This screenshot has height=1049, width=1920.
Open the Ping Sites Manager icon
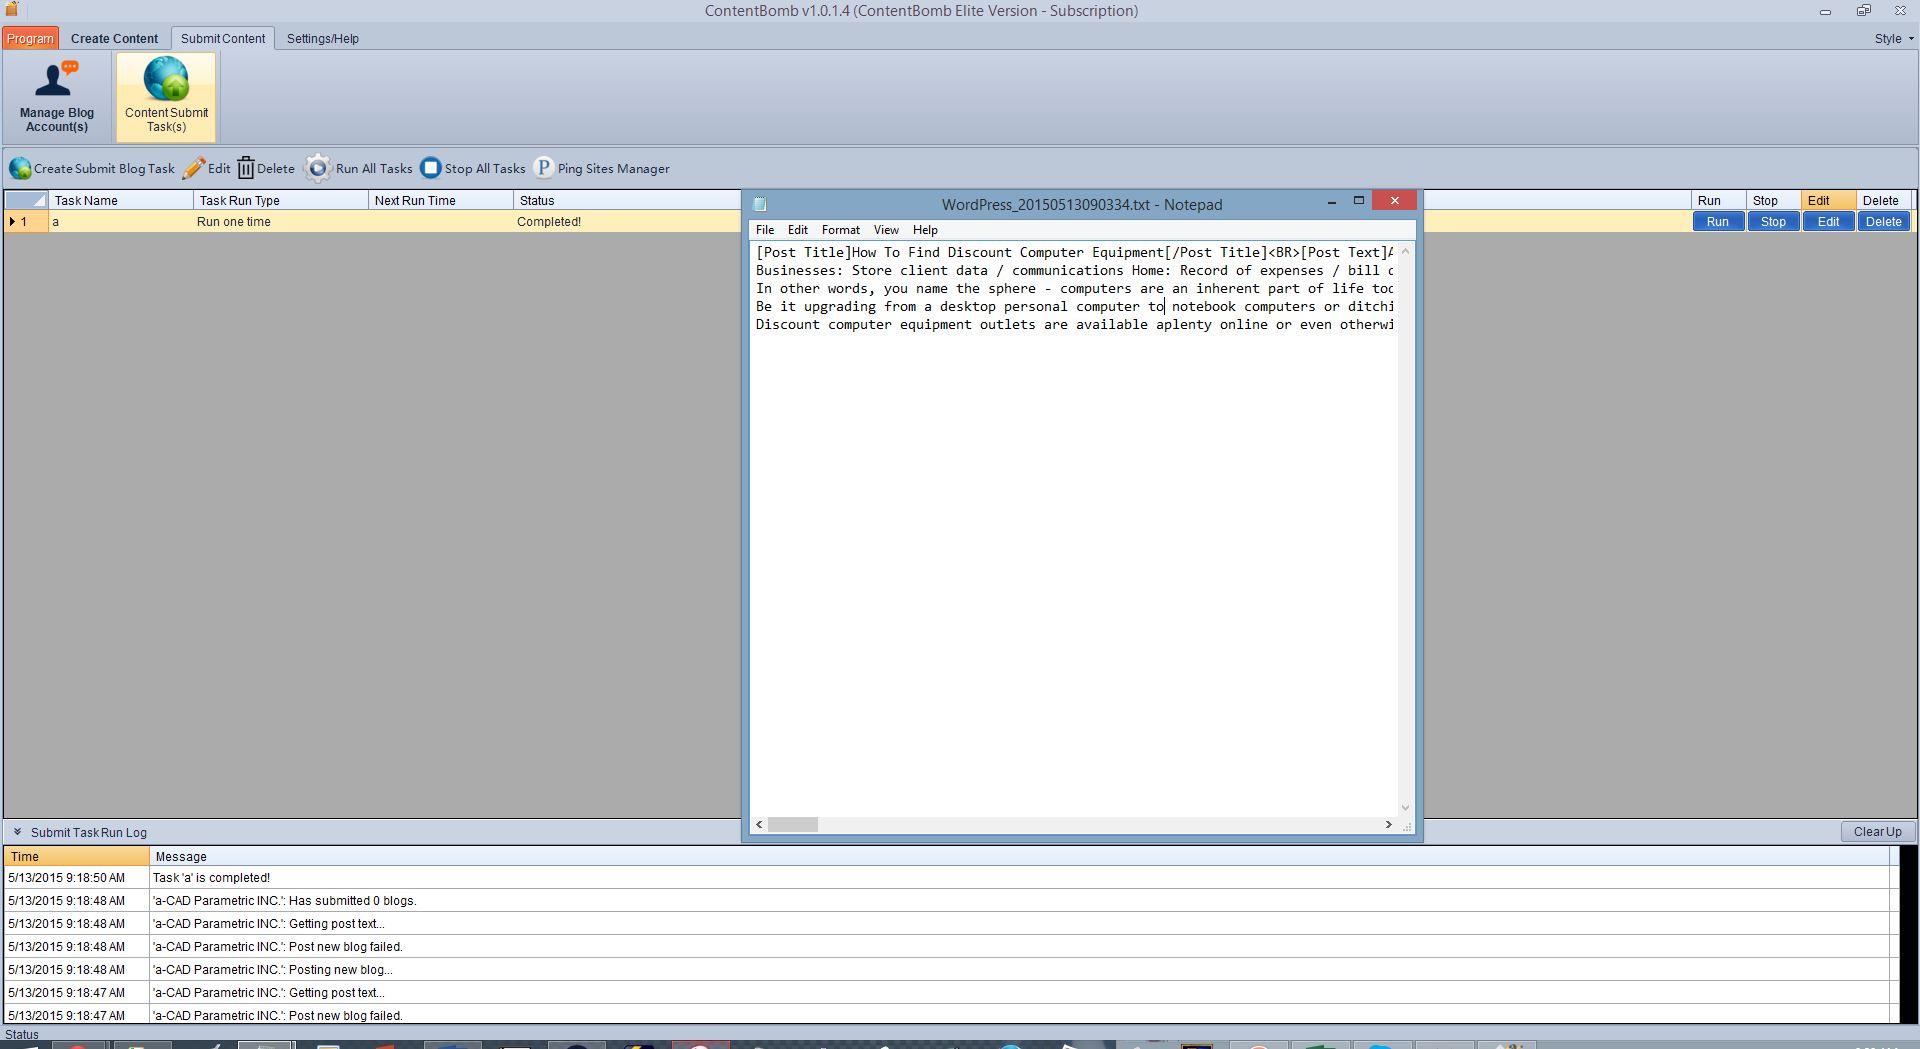pos(544,168)
